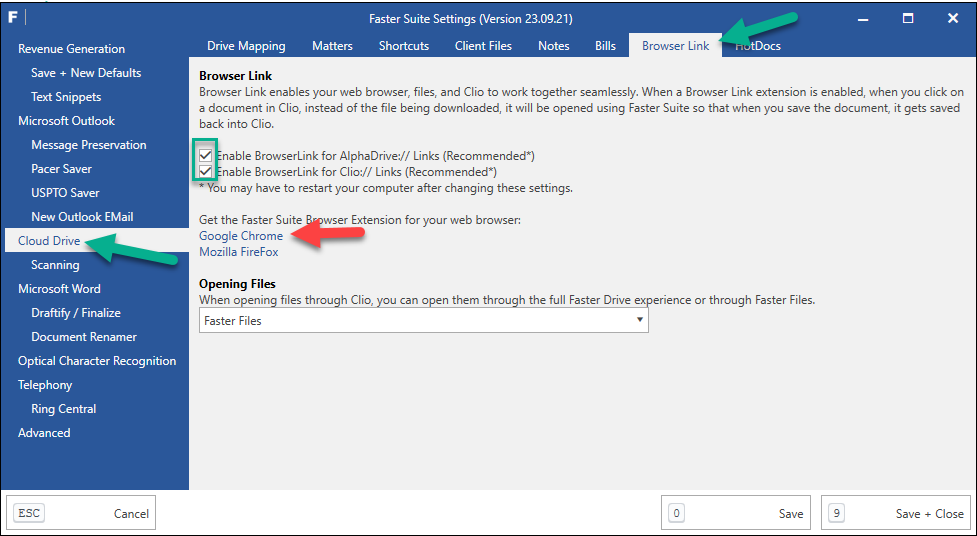977x536 pixels.
Task: Open the HotDocs tab
Action: [758, 45]
